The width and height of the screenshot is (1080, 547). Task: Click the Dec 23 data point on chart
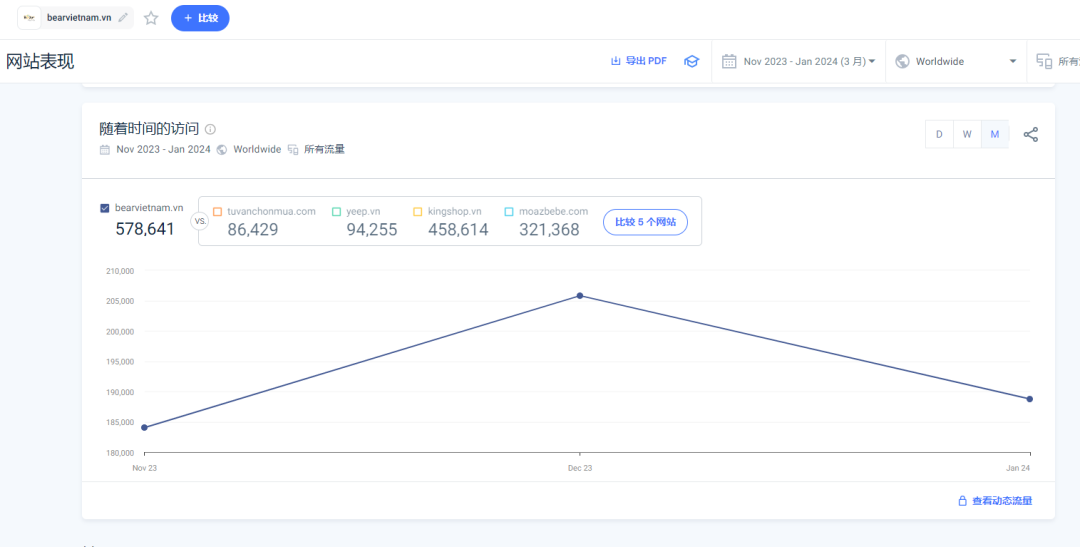(x=580, y=296)
